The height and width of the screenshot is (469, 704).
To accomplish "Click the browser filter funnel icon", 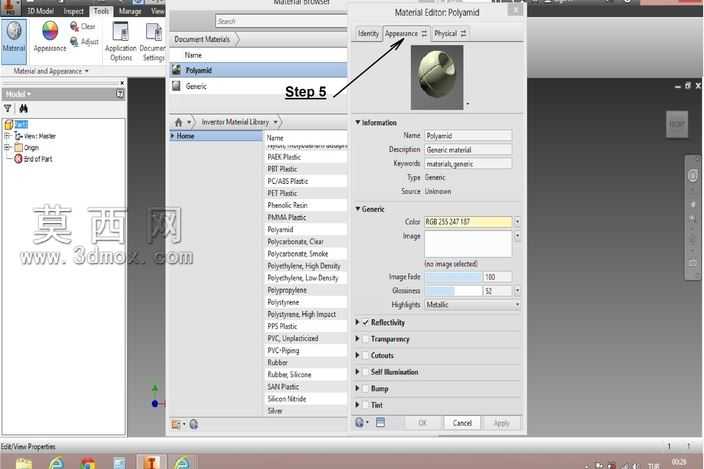I will (8, 108).
